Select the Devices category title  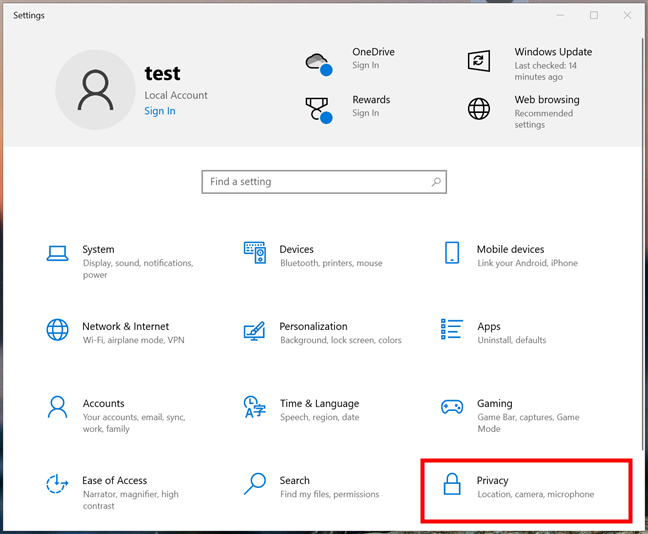point(296,249)
